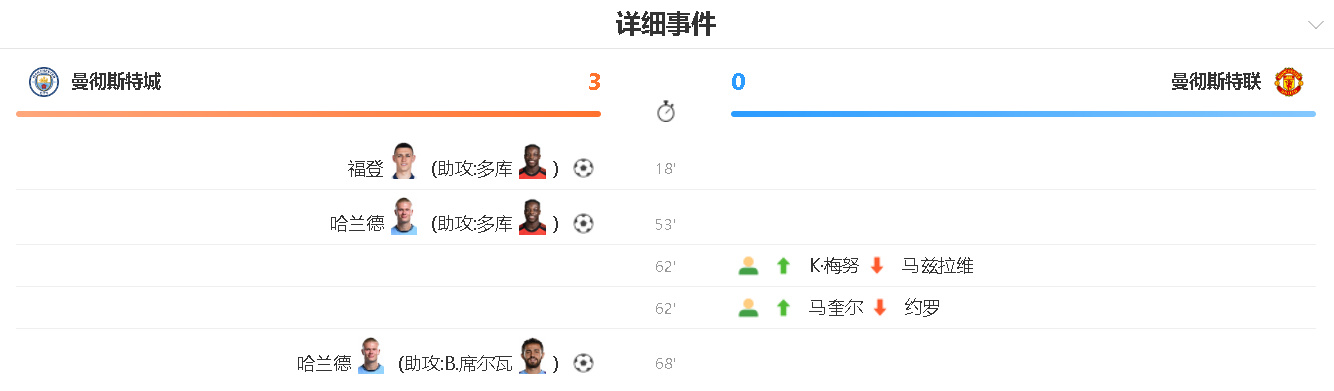Click the stopwatch icon between scores

click(x=666, y=111)
